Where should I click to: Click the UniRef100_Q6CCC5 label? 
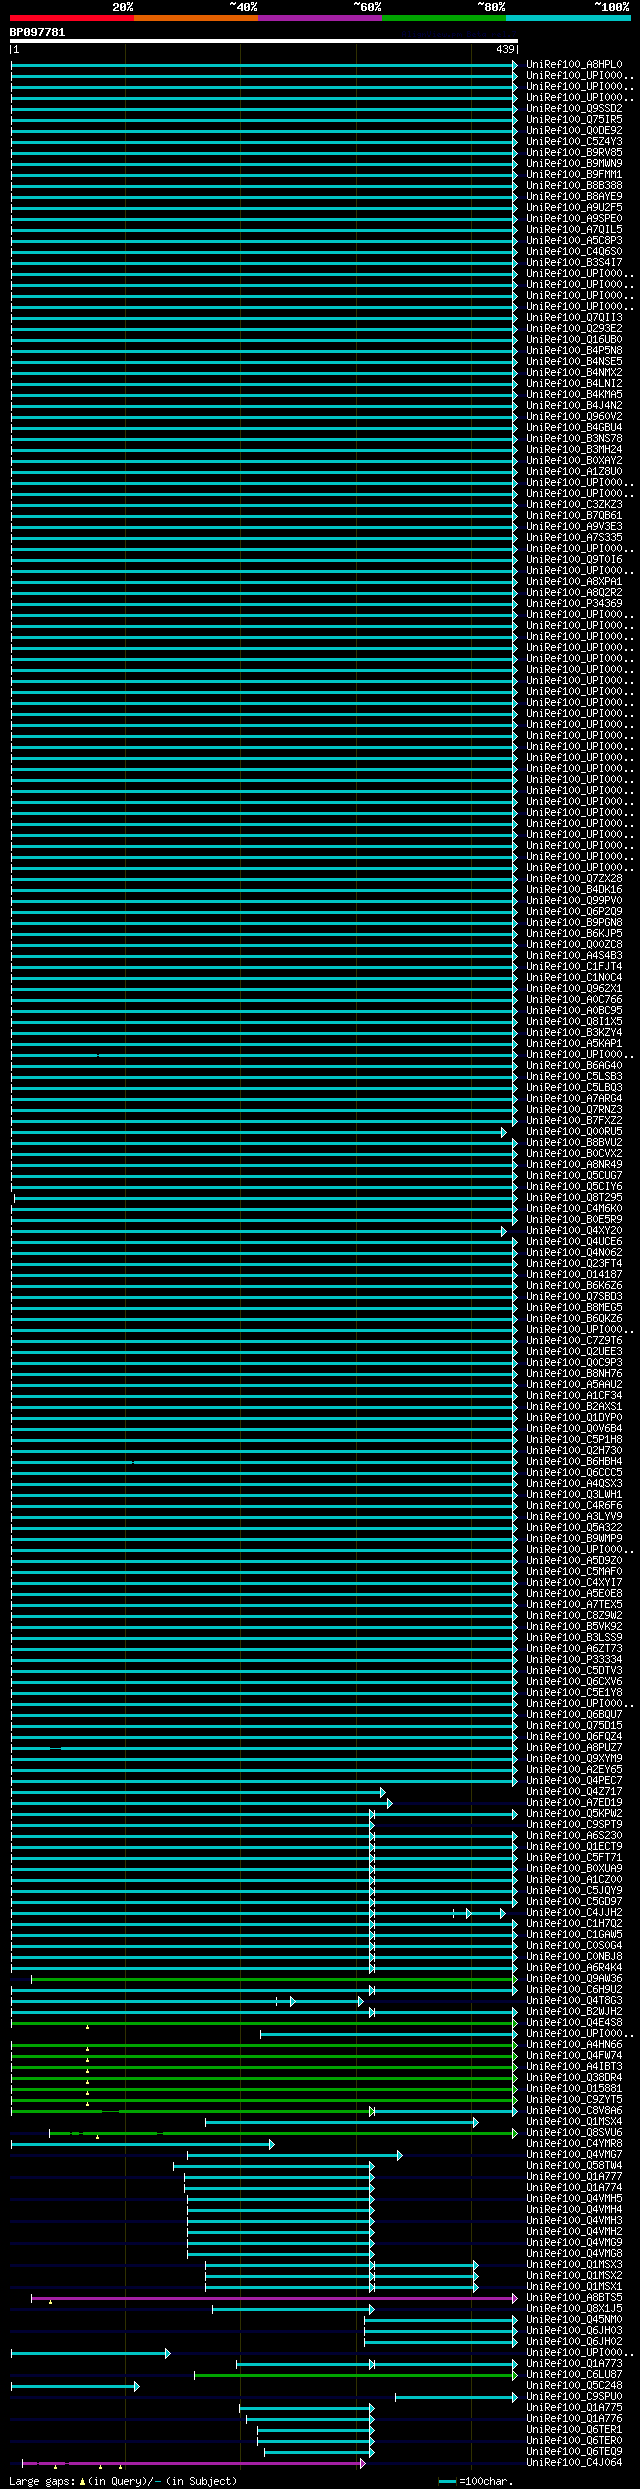pos(574,1473)
